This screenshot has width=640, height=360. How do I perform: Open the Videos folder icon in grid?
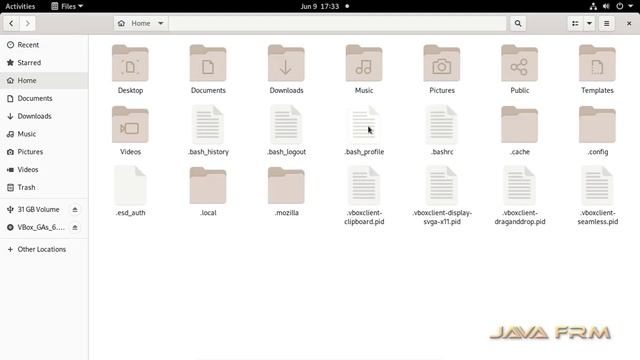point(130,125)
